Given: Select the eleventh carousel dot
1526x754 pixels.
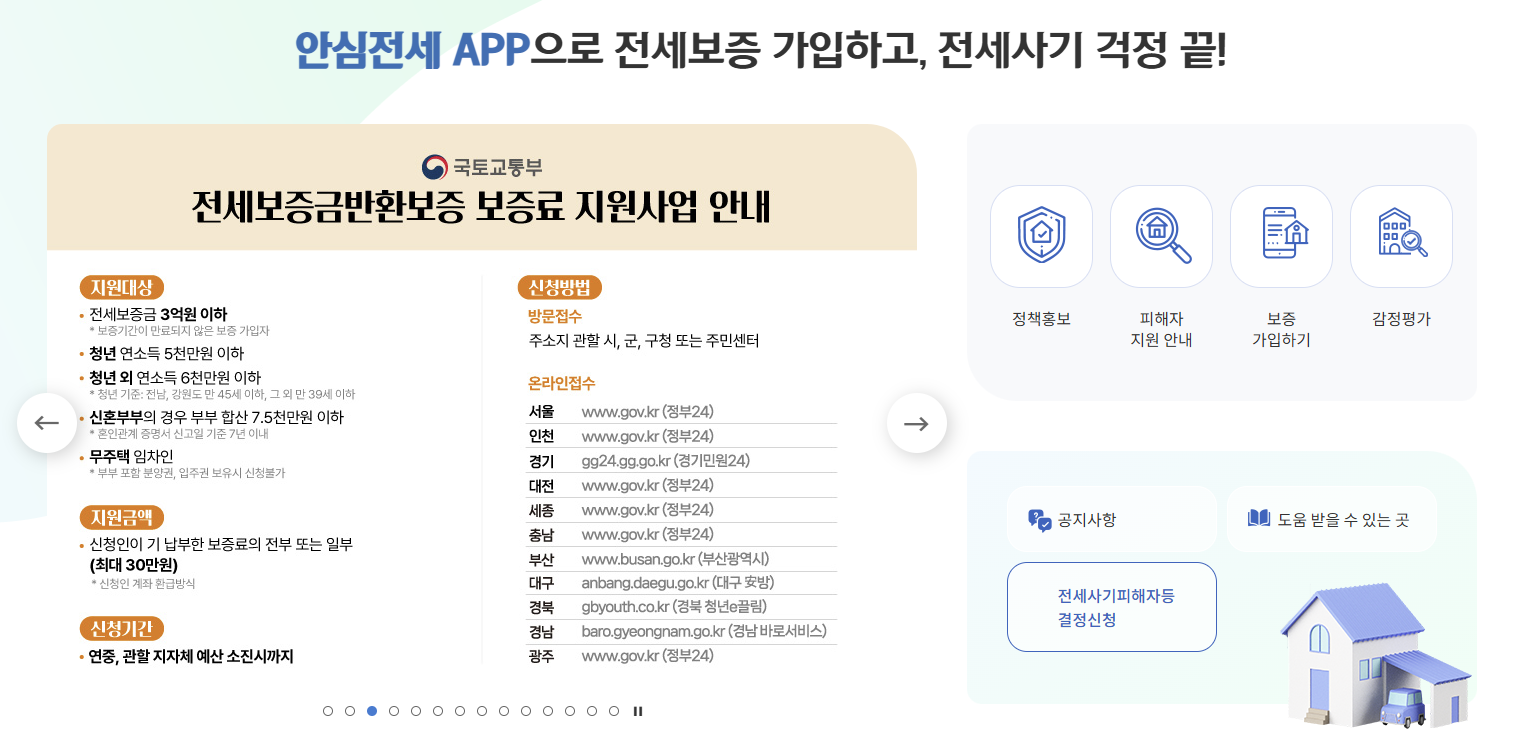Looking at the screenshot, I should (x=548, y=711).
